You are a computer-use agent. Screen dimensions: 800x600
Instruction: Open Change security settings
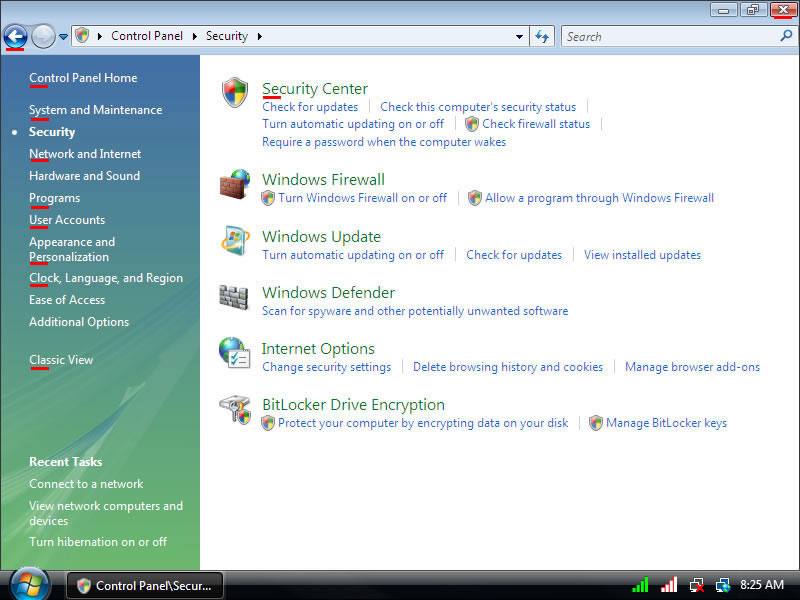pyautogui.click(x=327, y=367)
